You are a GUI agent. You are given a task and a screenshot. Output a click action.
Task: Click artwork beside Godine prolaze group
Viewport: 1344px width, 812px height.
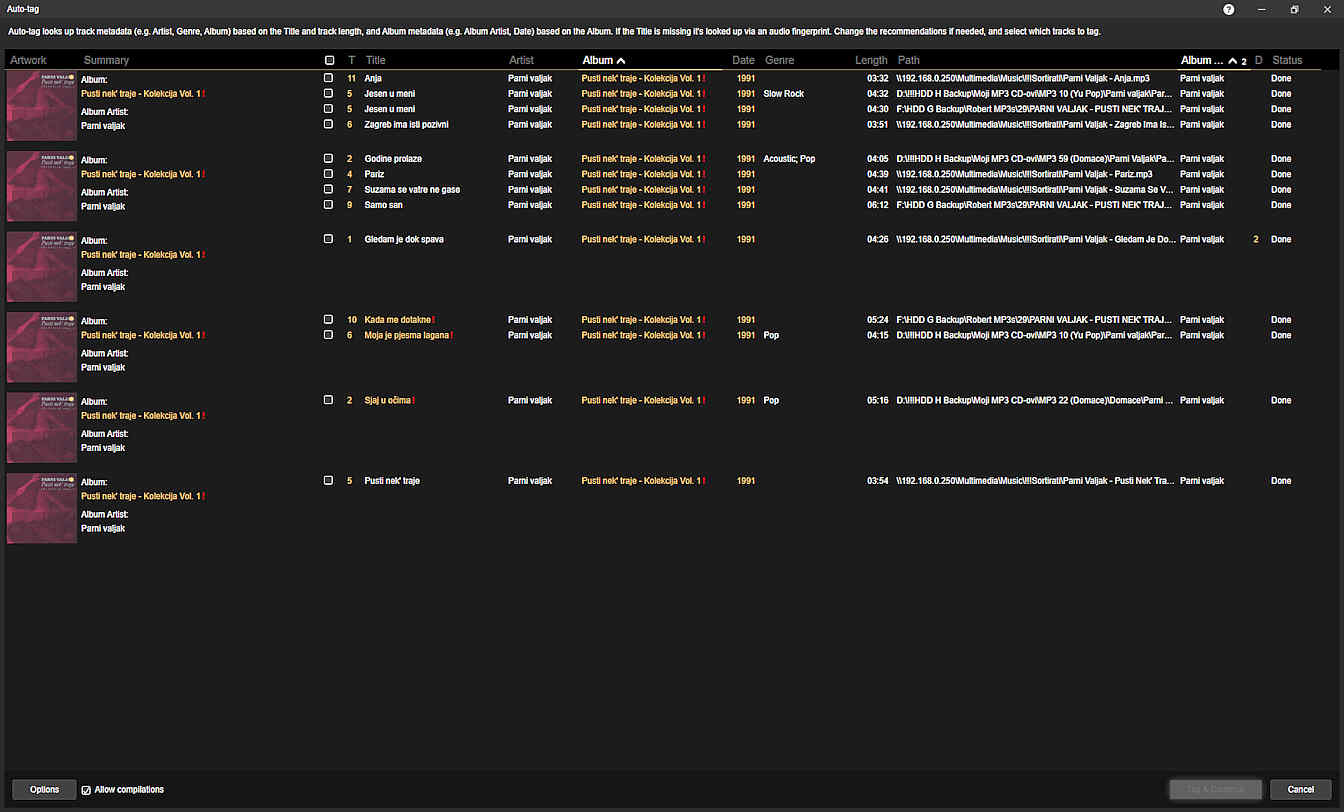click(42, 186)
